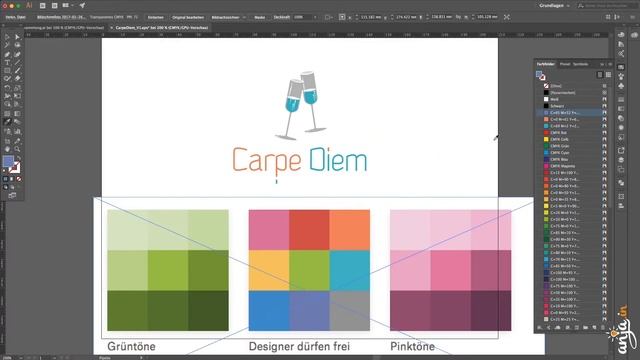Open the Deckkraft opacity dropdown arrow
640x360 pixels.
tap(315, 17)
